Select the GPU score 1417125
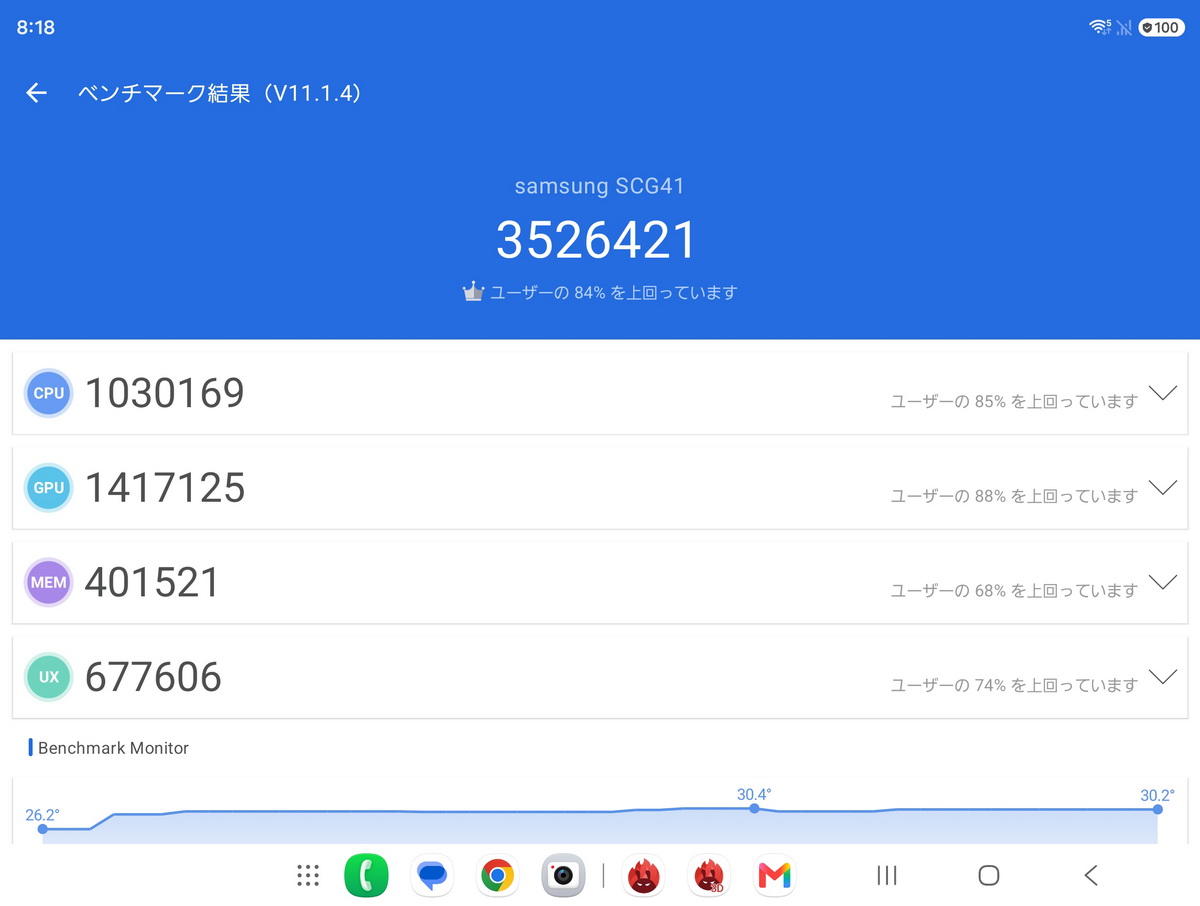This screenshot has width=1200, height=906. (165, 488)
